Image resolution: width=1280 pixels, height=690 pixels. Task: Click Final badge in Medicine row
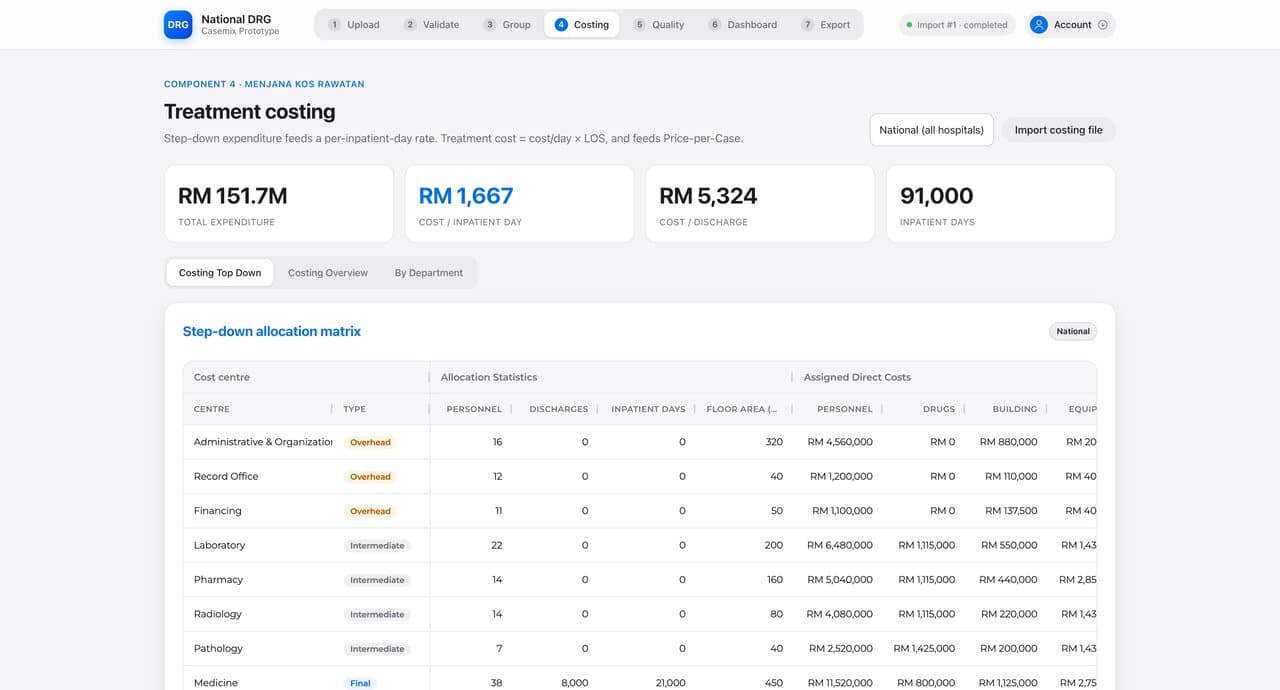click(360, 683)
